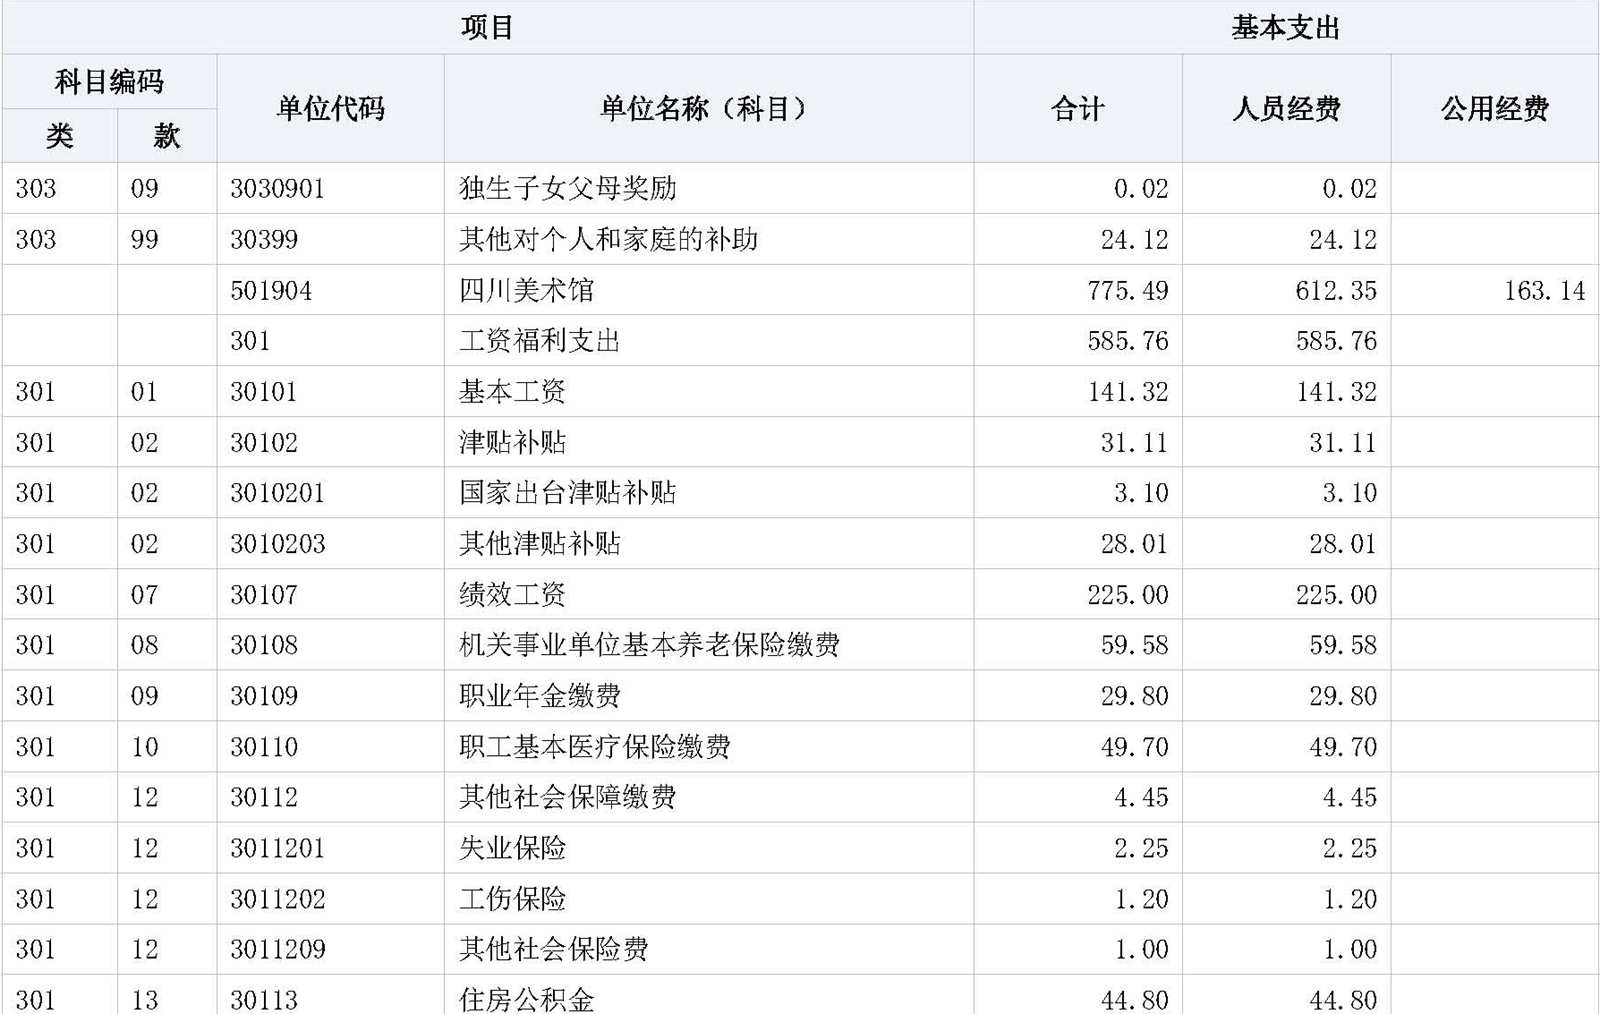1600x1014 pixels.
Task: Click the 人员经费 value 612.35
Action: [x=1336, y=291]
